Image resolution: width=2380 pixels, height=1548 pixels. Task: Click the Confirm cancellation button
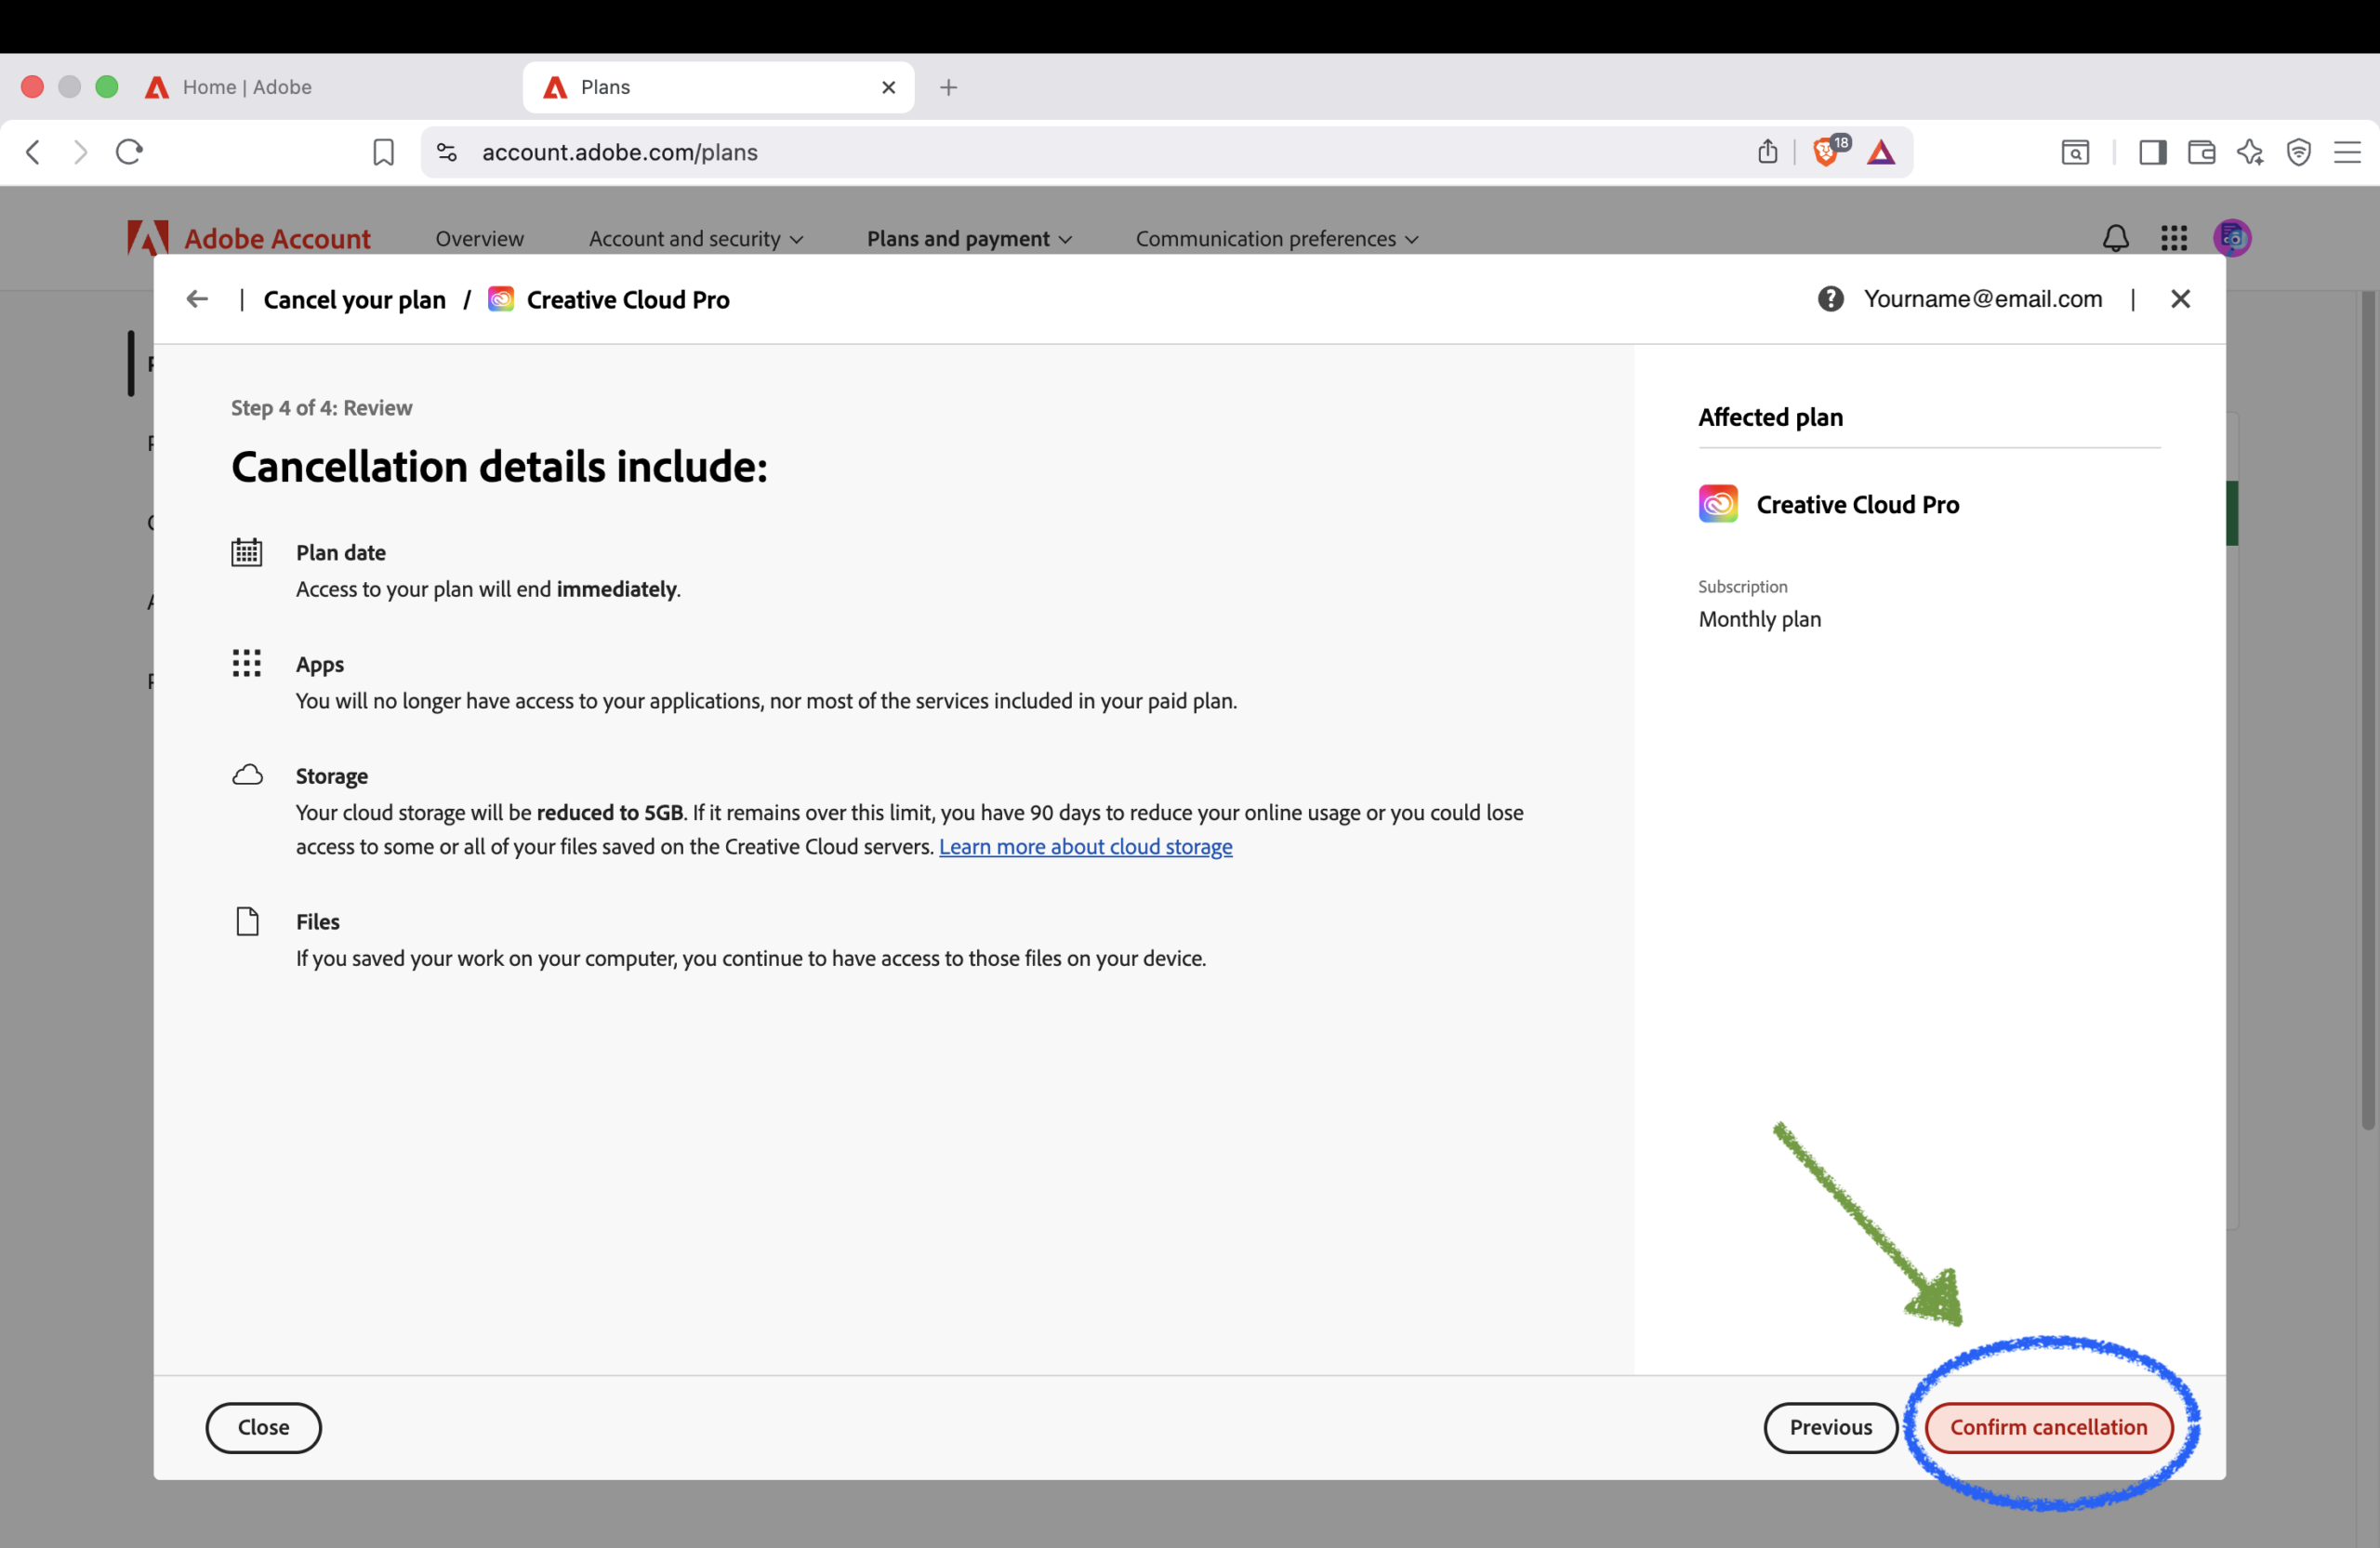(x=2048, y=1427)
